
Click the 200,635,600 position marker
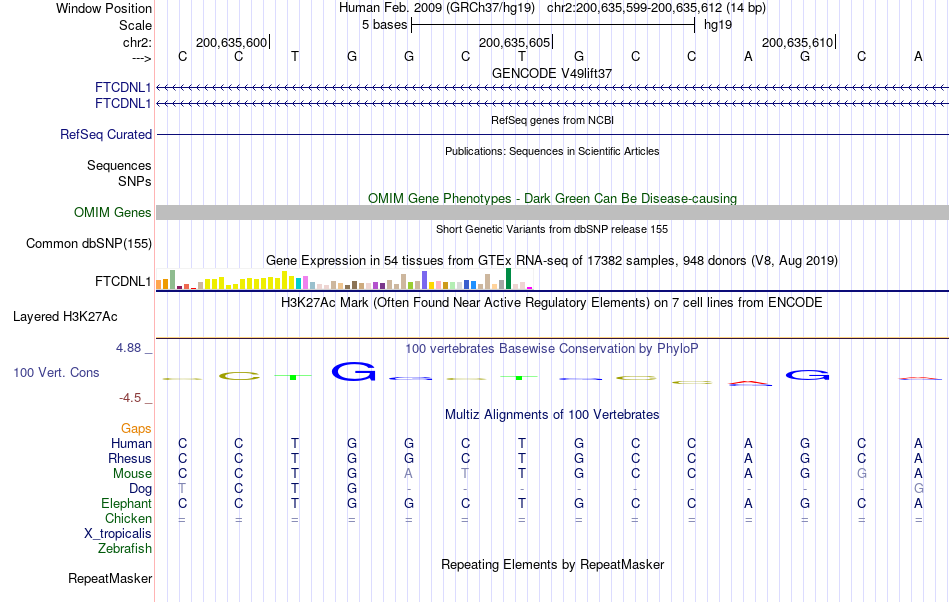click(x=231, y=42)
